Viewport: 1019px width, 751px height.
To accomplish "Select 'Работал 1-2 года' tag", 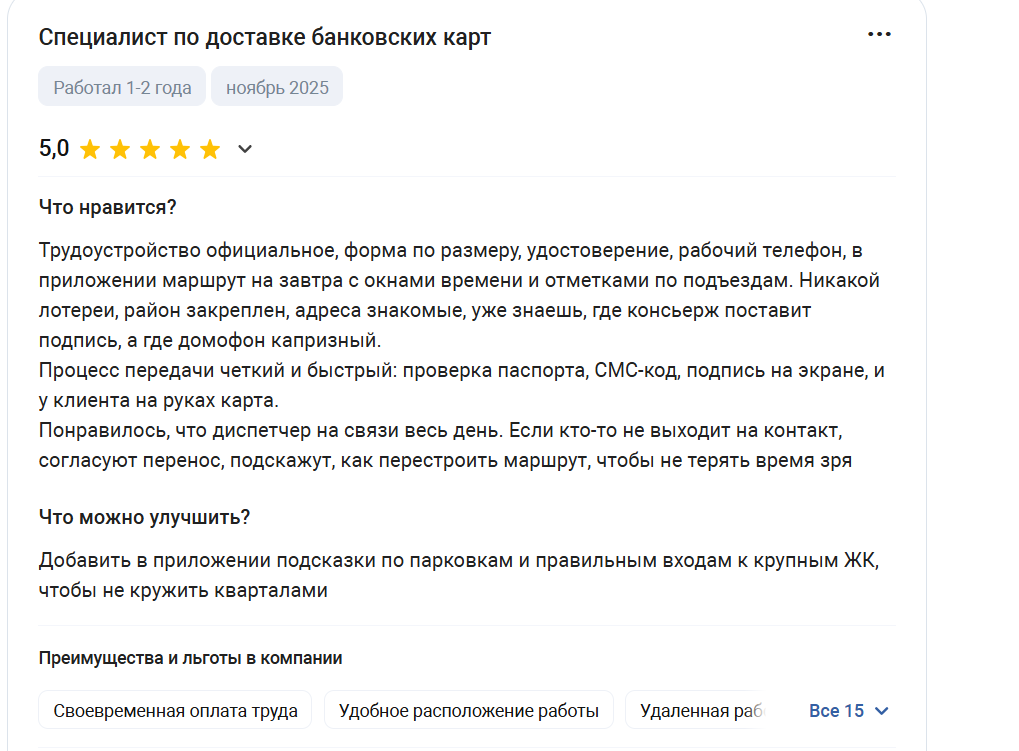I will [x=122, y=87].
